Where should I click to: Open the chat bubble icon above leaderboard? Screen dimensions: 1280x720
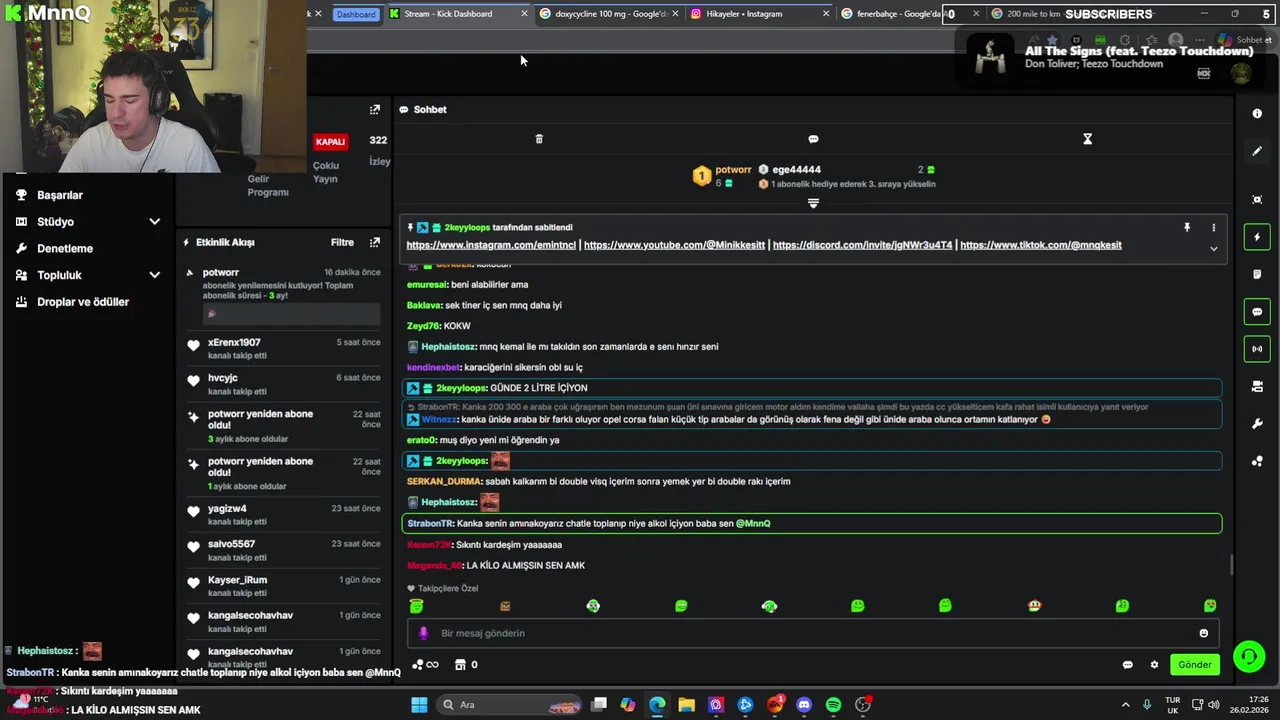click(813, 139)
